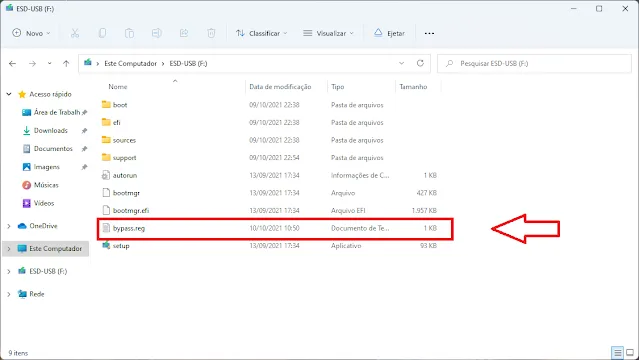
Task: Click the efi folder icon
Action: coord(106,122)
